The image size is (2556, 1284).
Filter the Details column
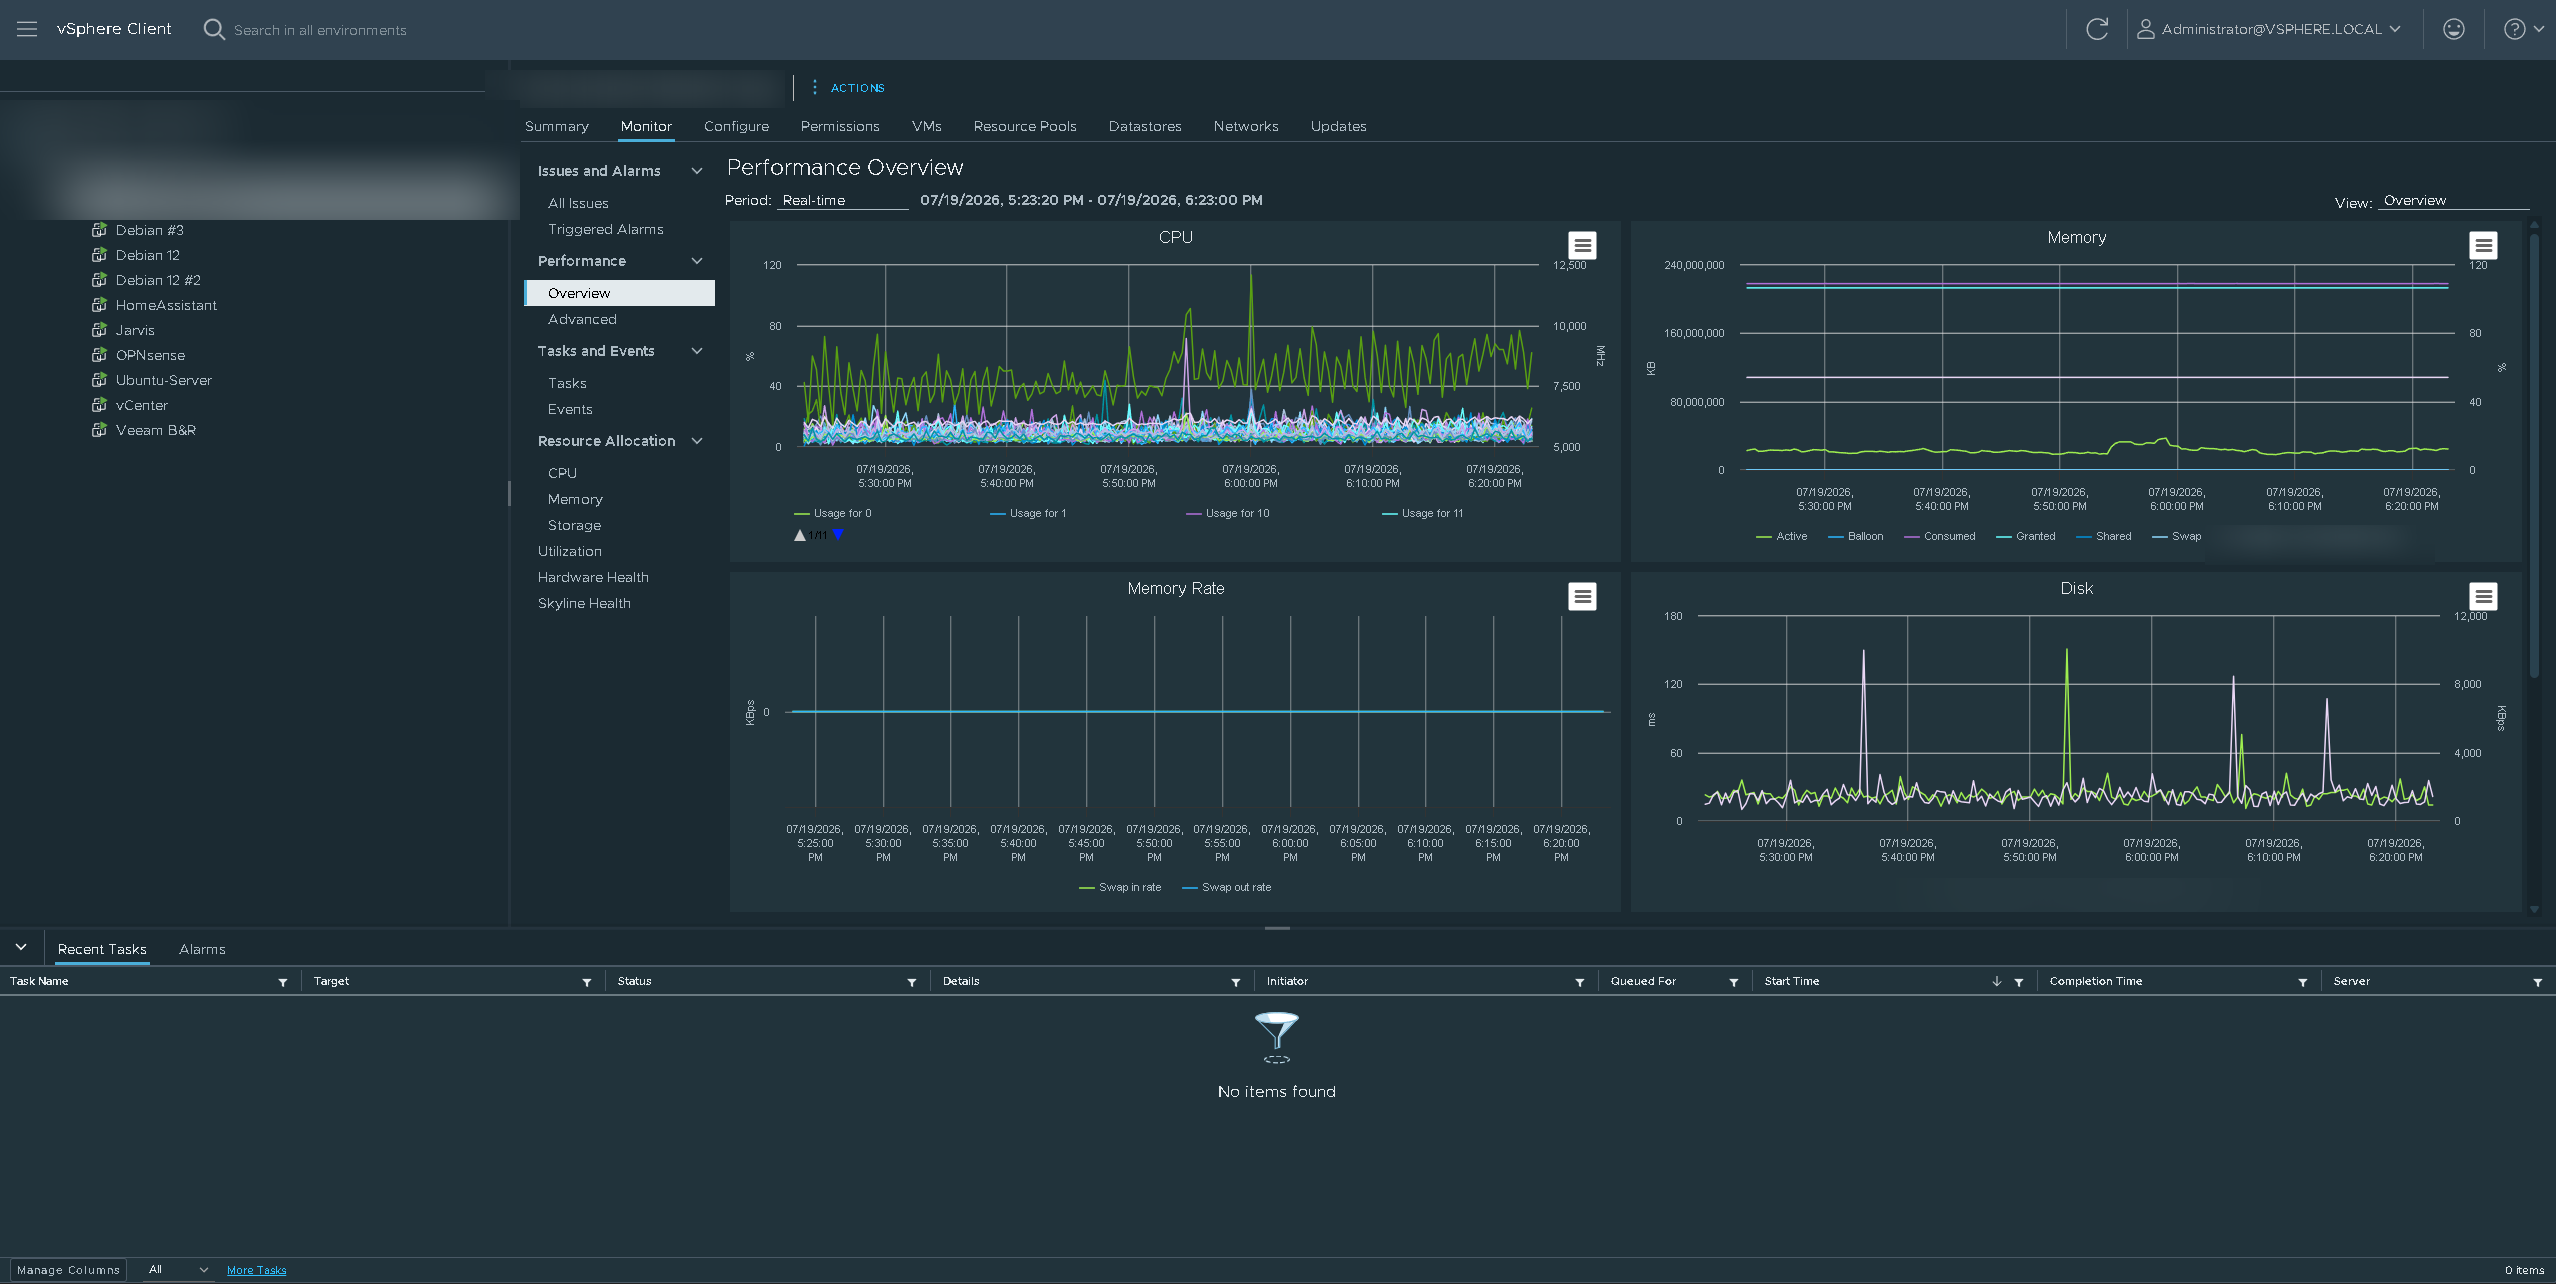pyautogui.click(x=1236, y=982)
